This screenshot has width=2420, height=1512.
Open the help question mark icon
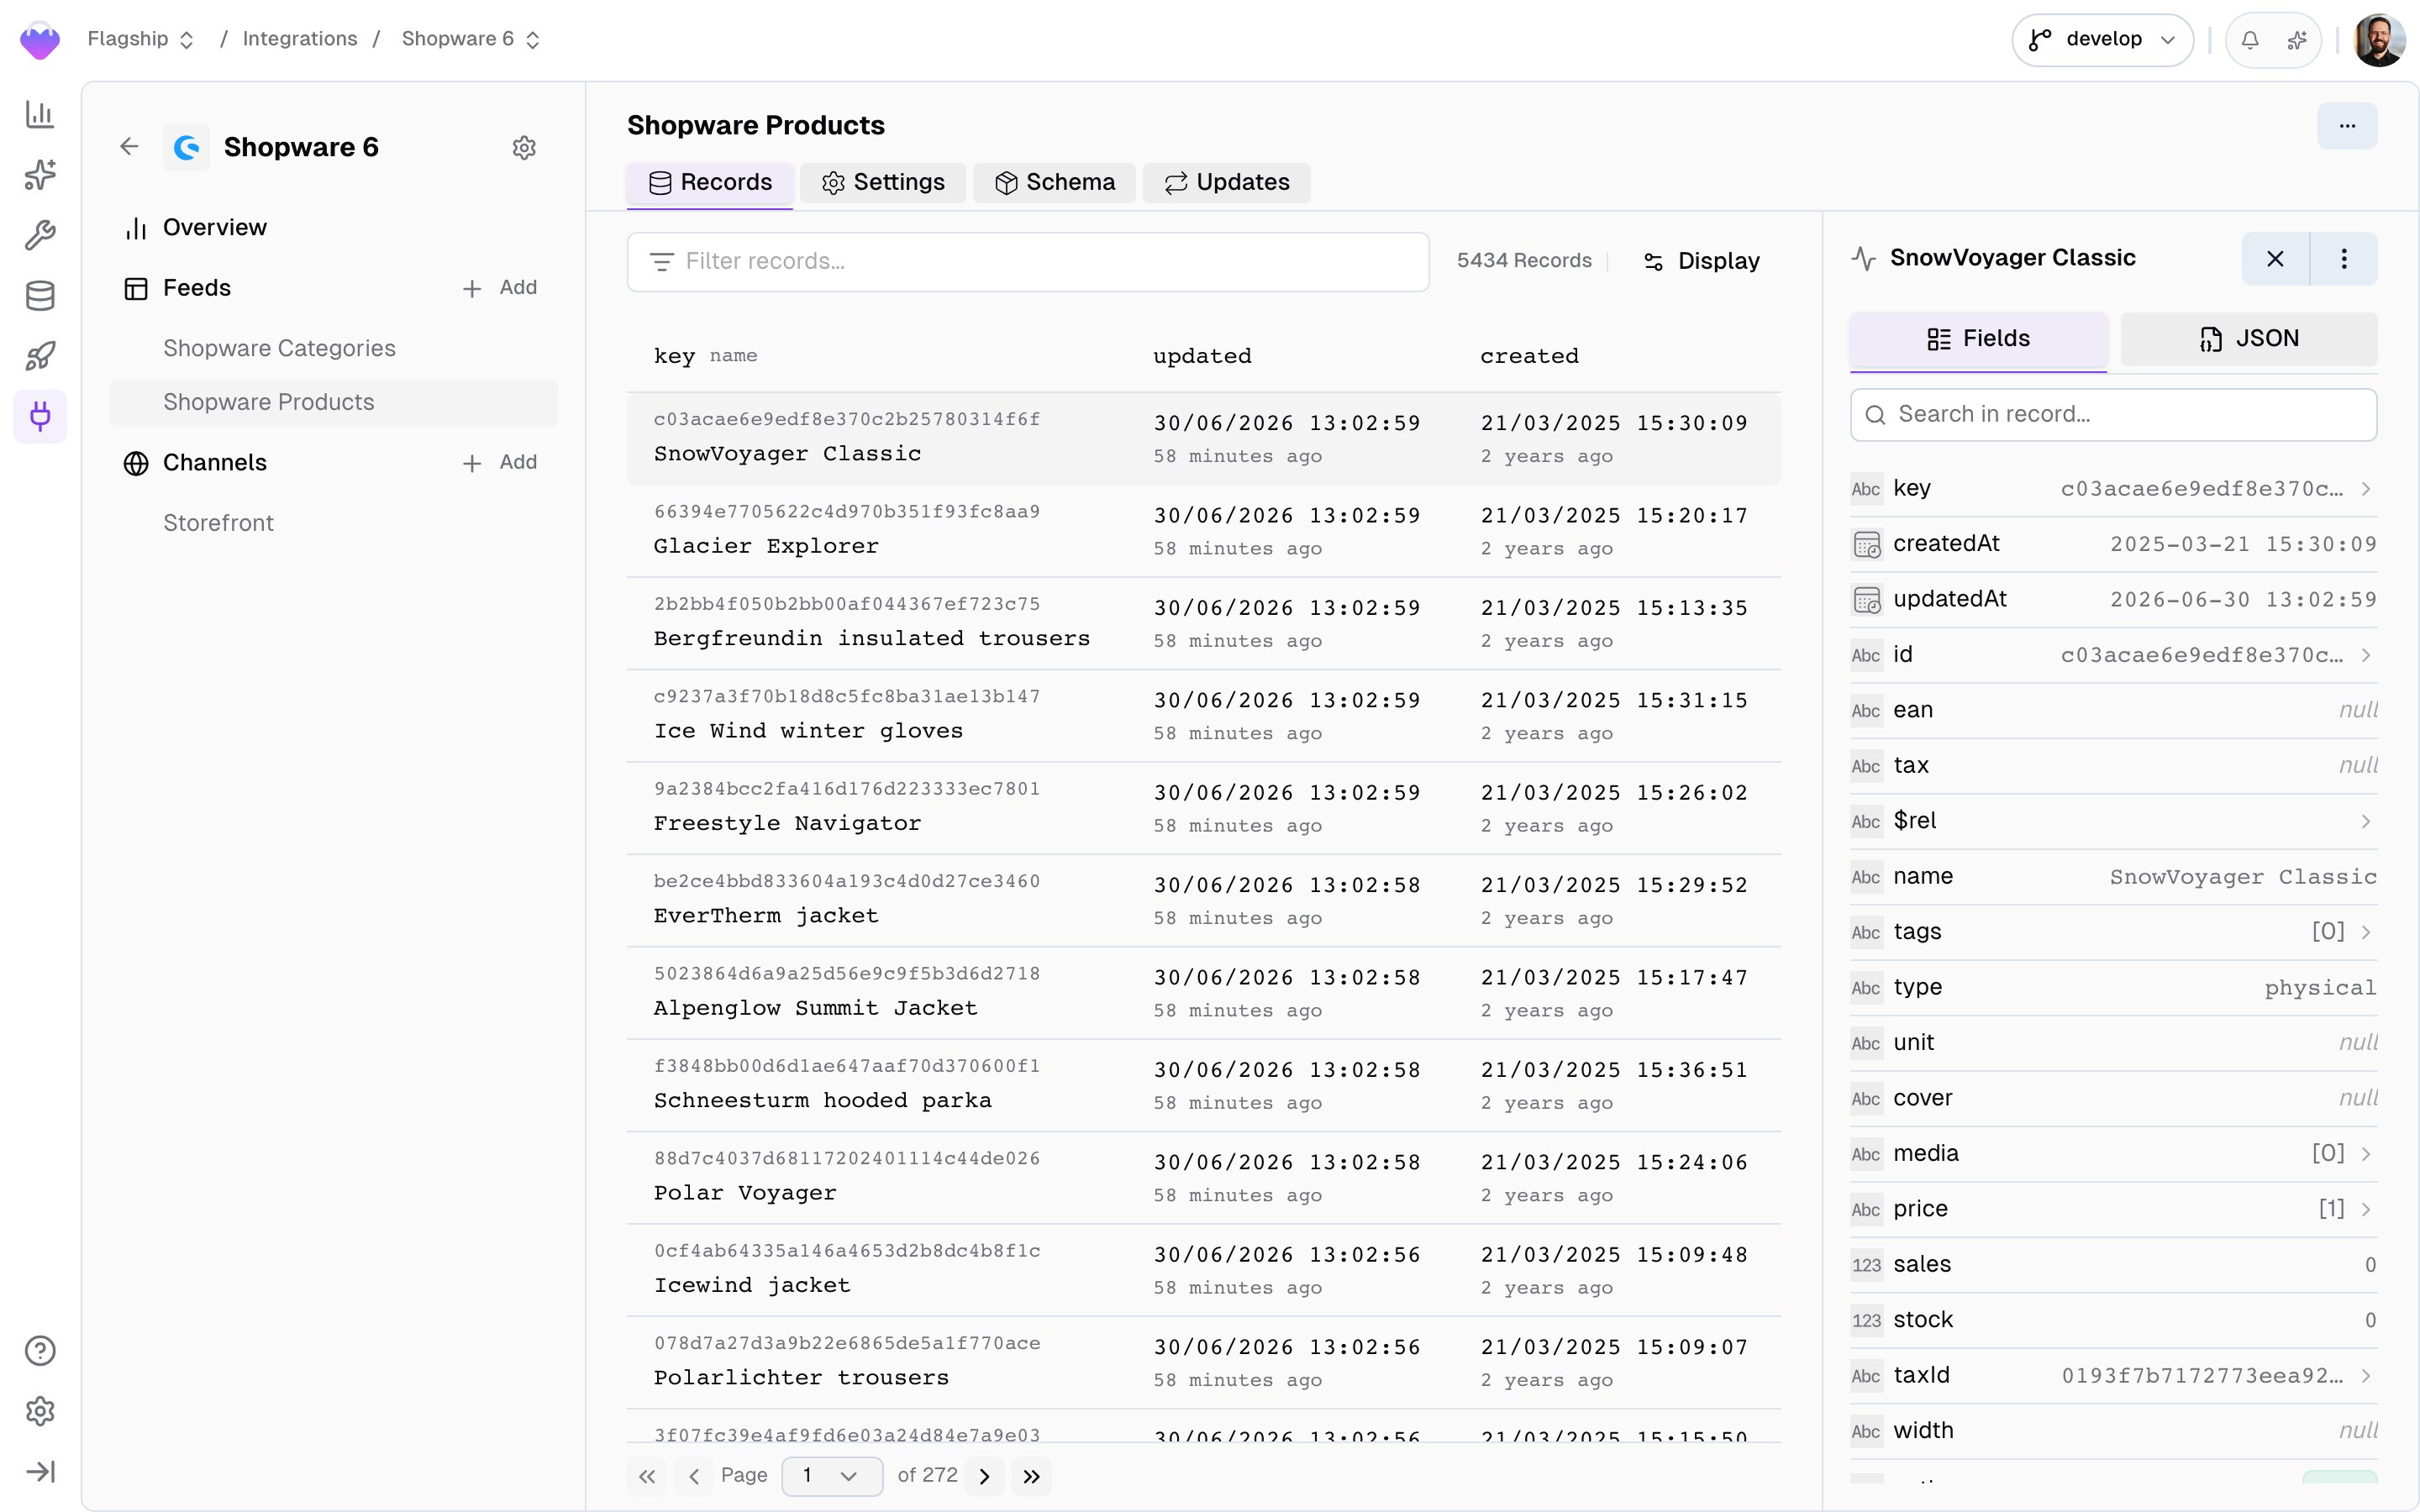tap(40, 1351)
